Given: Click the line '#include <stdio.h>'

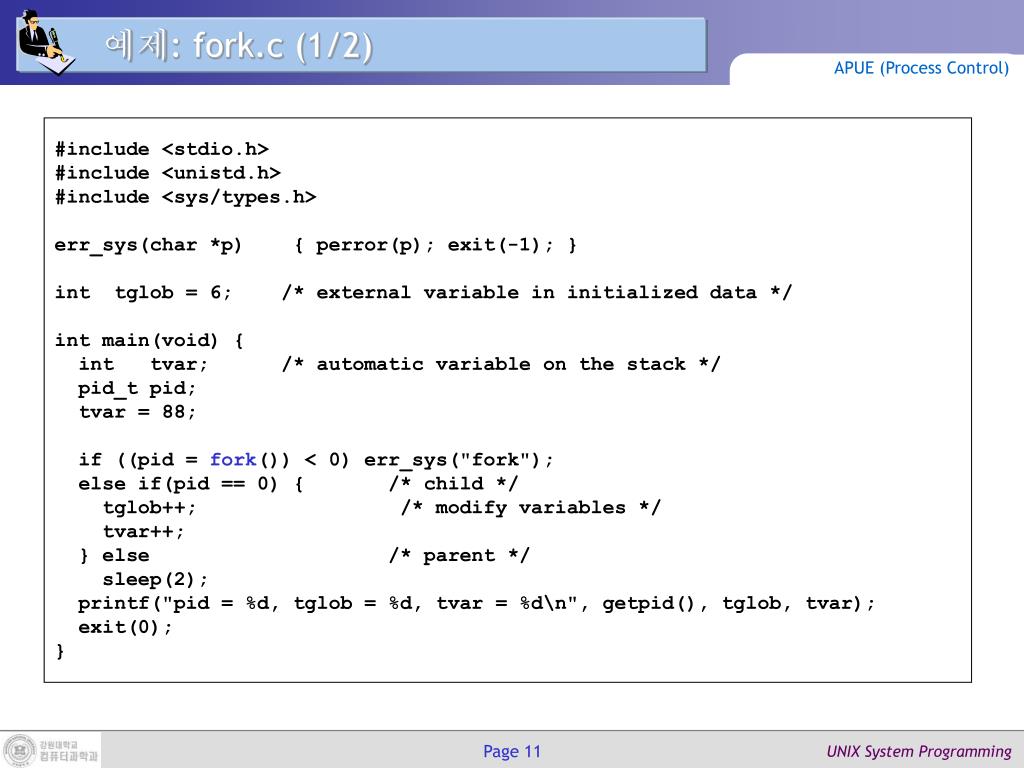Looking at the screenshot, I should pos(162,150).
